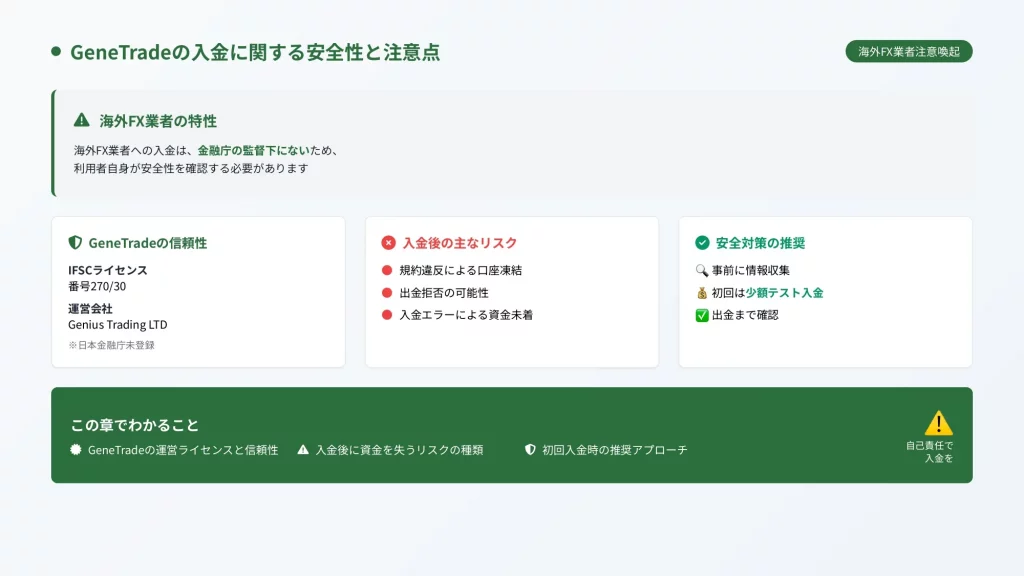Click the highlighted 少額テスト入金 text
1024x576 pixels.
pyautogui.click(x=784, y=293)
